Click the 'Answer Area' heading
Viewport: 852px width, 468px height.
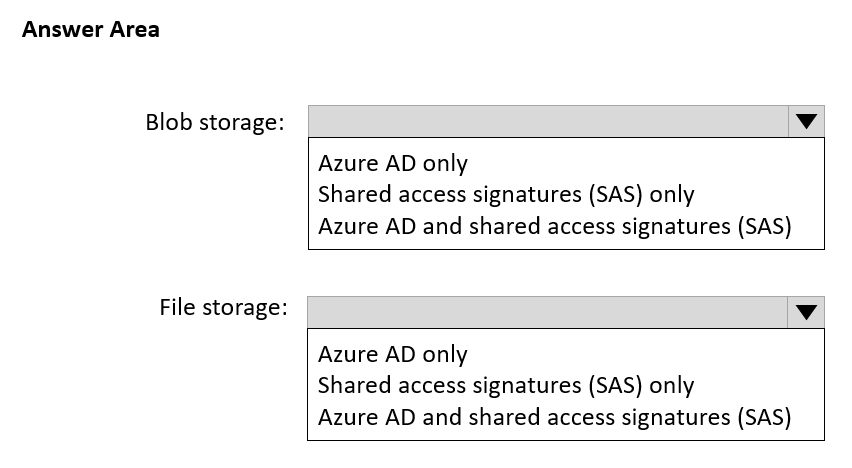click(90, 30)
